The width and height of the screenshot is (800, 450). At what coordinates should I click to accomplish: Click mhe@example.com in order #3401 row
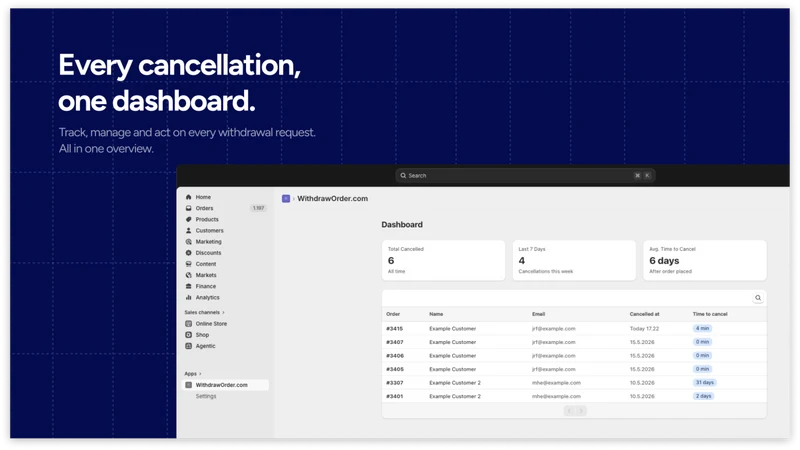[x=556, y=396]
